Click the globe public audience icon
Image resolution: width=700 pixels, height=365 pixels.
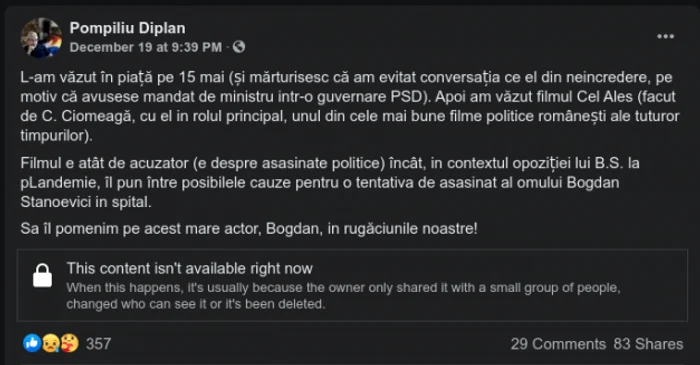(x=239, y=47)
